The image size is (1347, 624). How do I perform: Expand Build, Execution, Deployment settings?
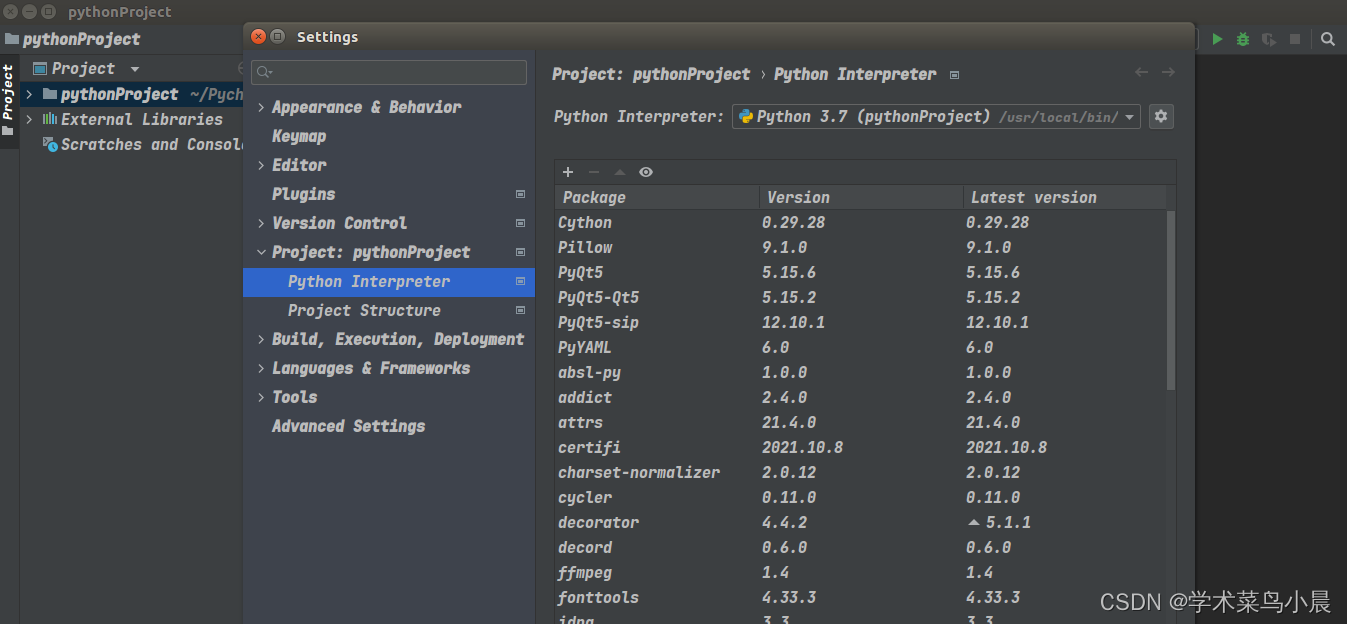pyautogui.click(x=261, y=340)
